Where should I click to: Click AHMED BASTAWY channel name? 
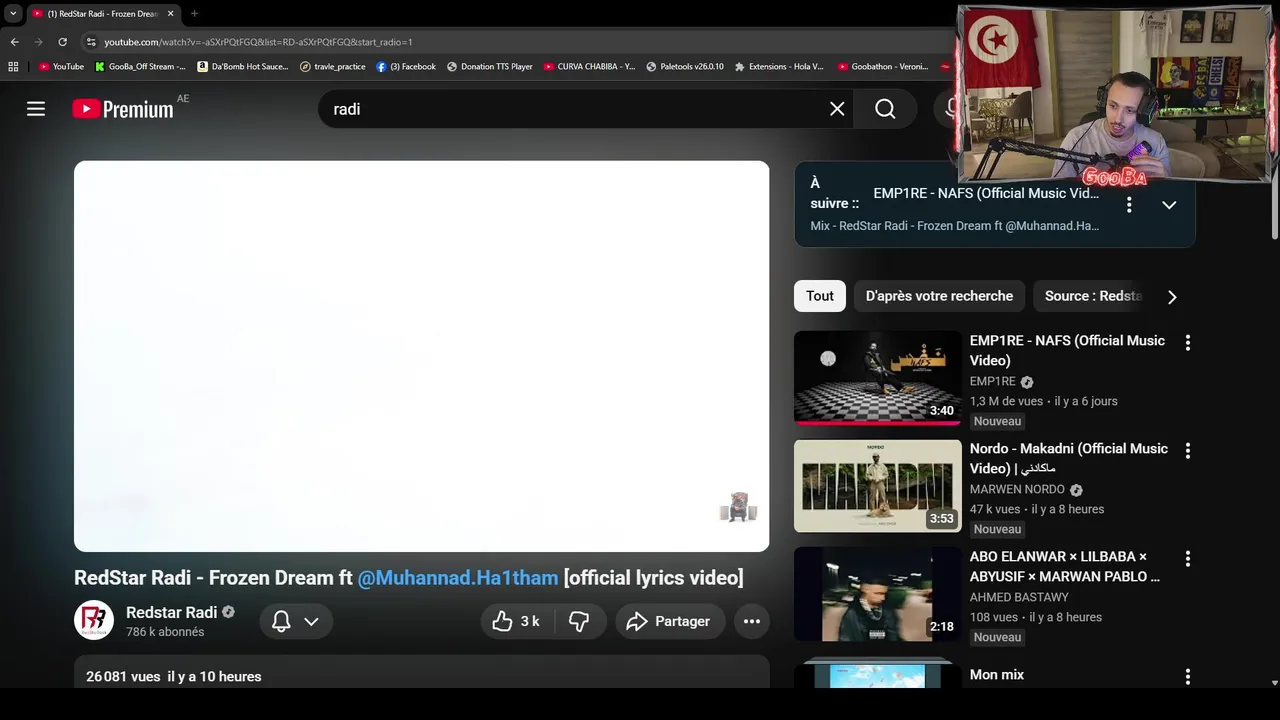pos(1019,597)
